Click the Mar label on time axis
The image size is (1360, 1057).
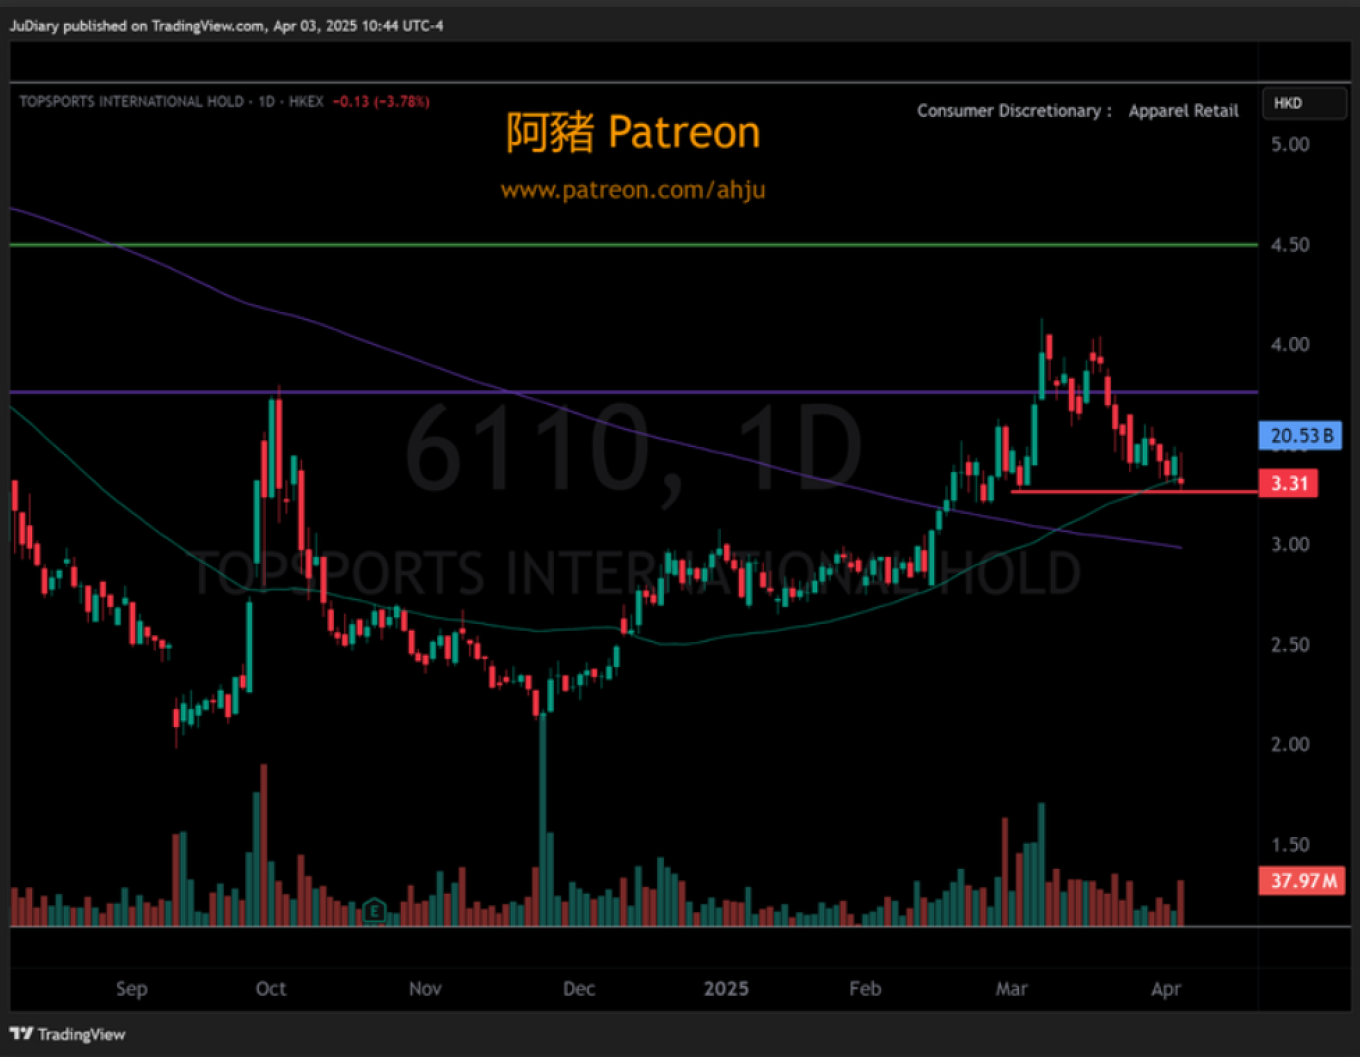[1011, 988]
